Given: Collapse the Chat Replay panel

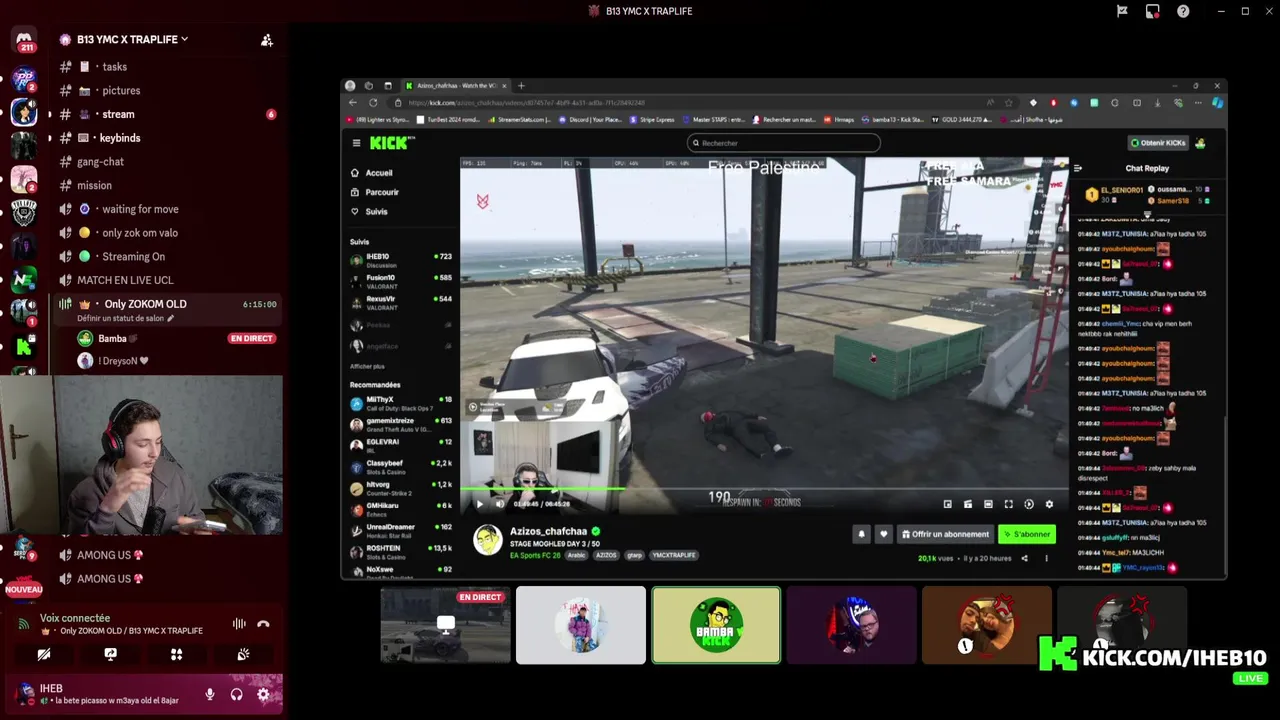Looking at the screenshot, I should point(1077,168).
